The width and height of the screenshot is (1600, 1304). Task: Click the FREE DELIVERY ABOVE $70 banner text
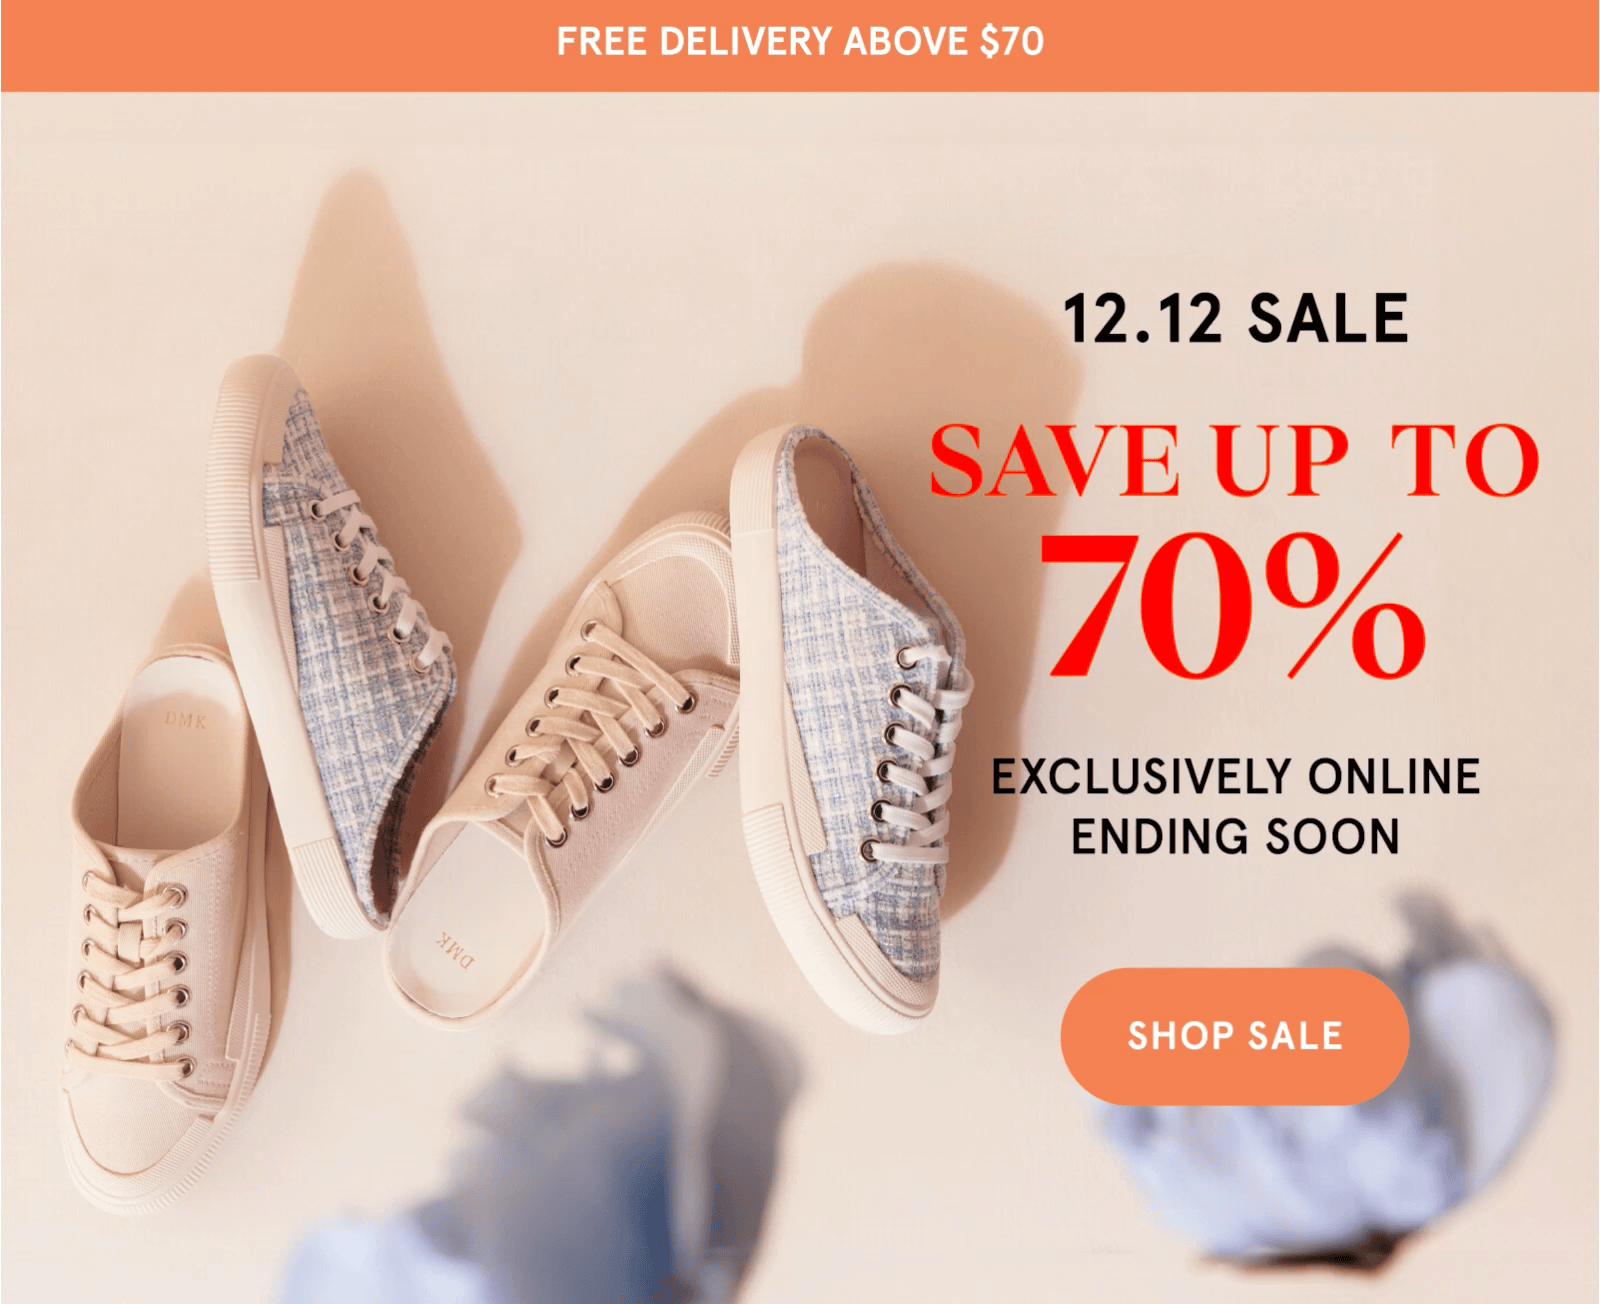point(800,42)
